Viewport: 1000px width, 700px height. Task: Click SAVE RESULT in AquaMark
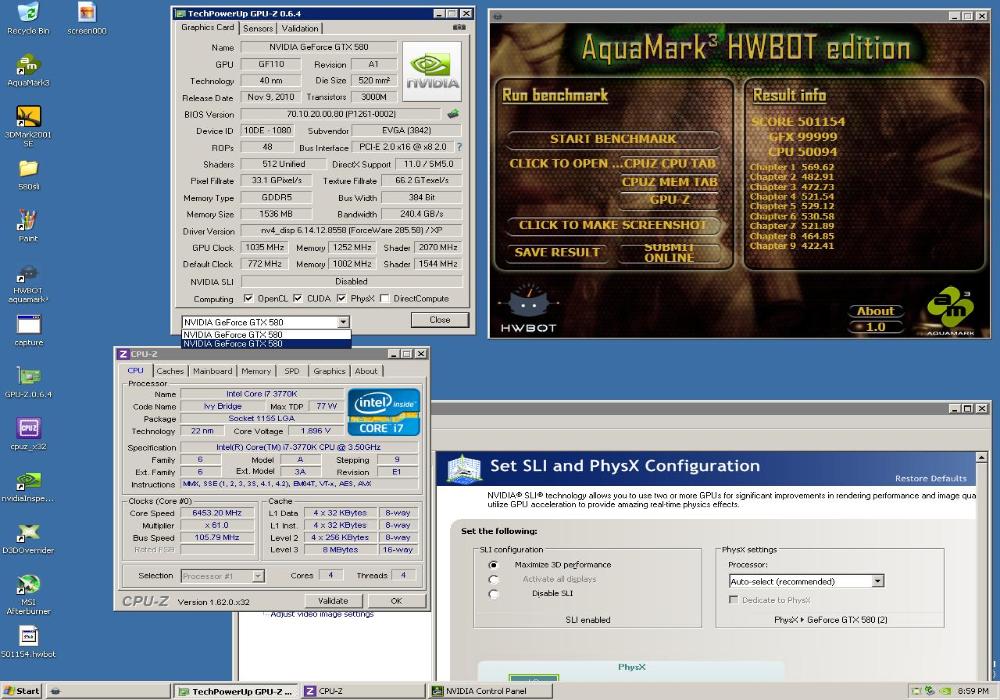point(557,252)
